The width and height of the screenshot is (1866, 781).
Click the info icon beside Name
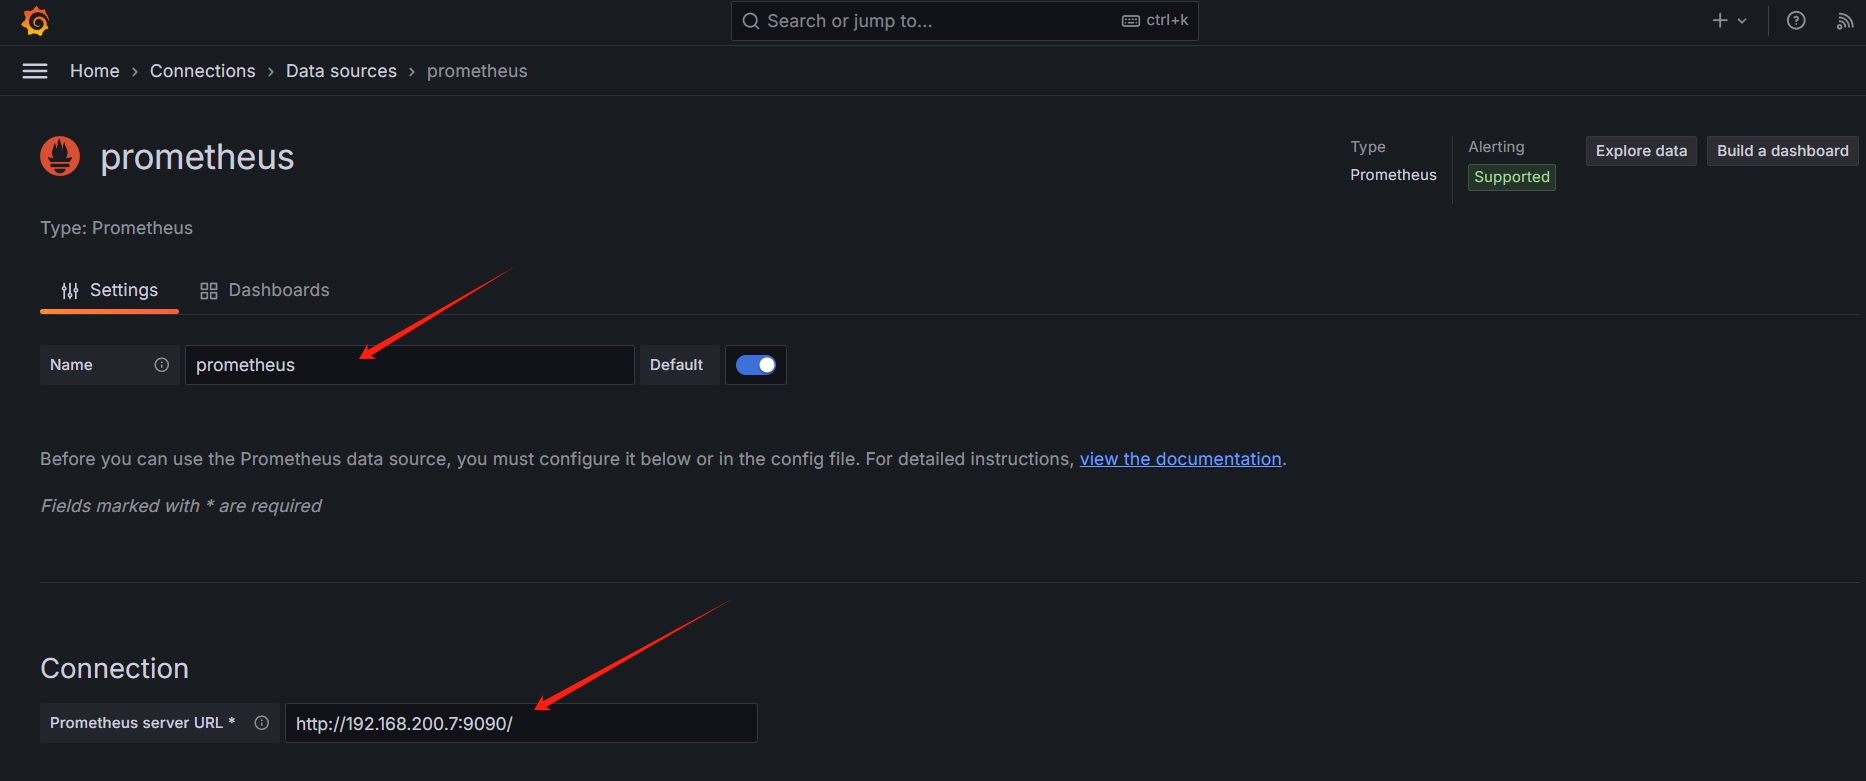pos(162,365)
